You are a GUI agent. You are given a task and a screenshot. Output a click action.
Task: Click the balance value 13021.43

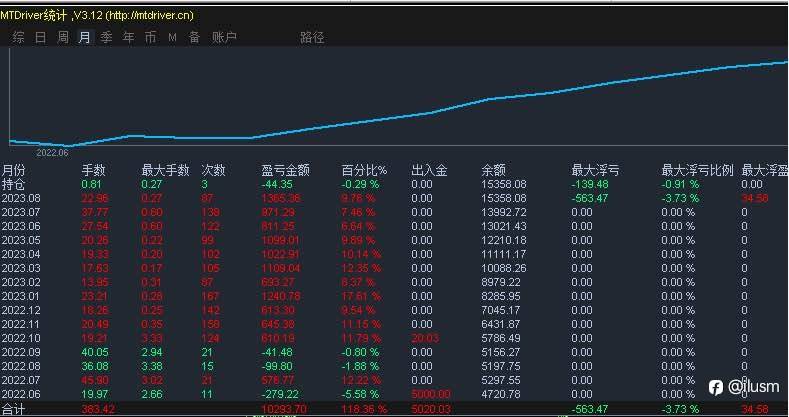tap(504, 226)
